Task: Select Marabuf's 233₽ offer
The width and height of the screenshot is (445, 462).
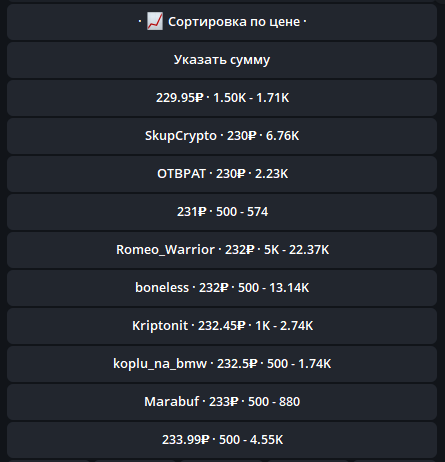Action: pyautogui.click(x=222, y=402)
